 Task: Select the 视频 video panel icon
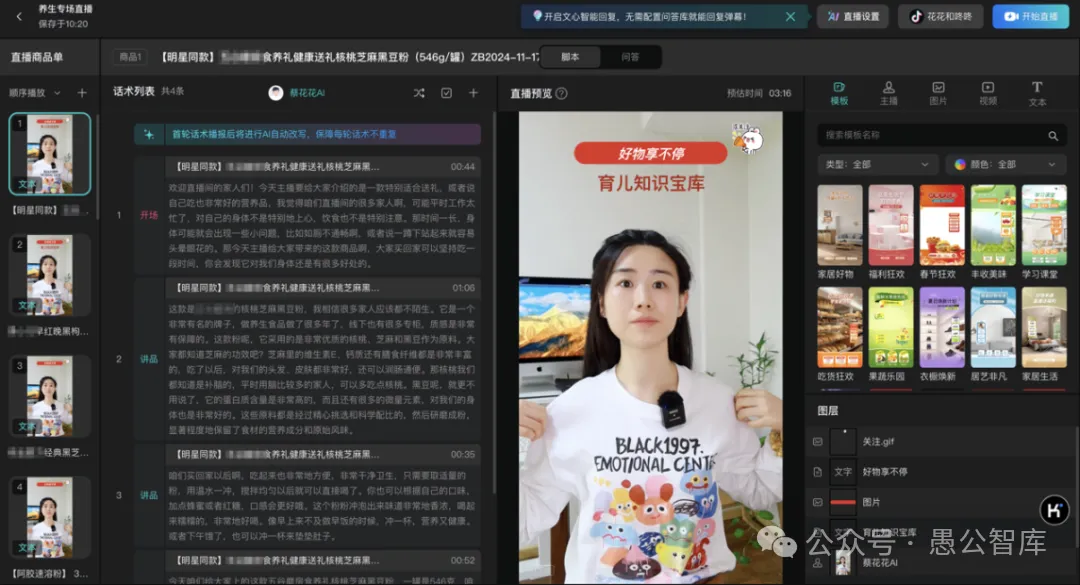(988, 95)
